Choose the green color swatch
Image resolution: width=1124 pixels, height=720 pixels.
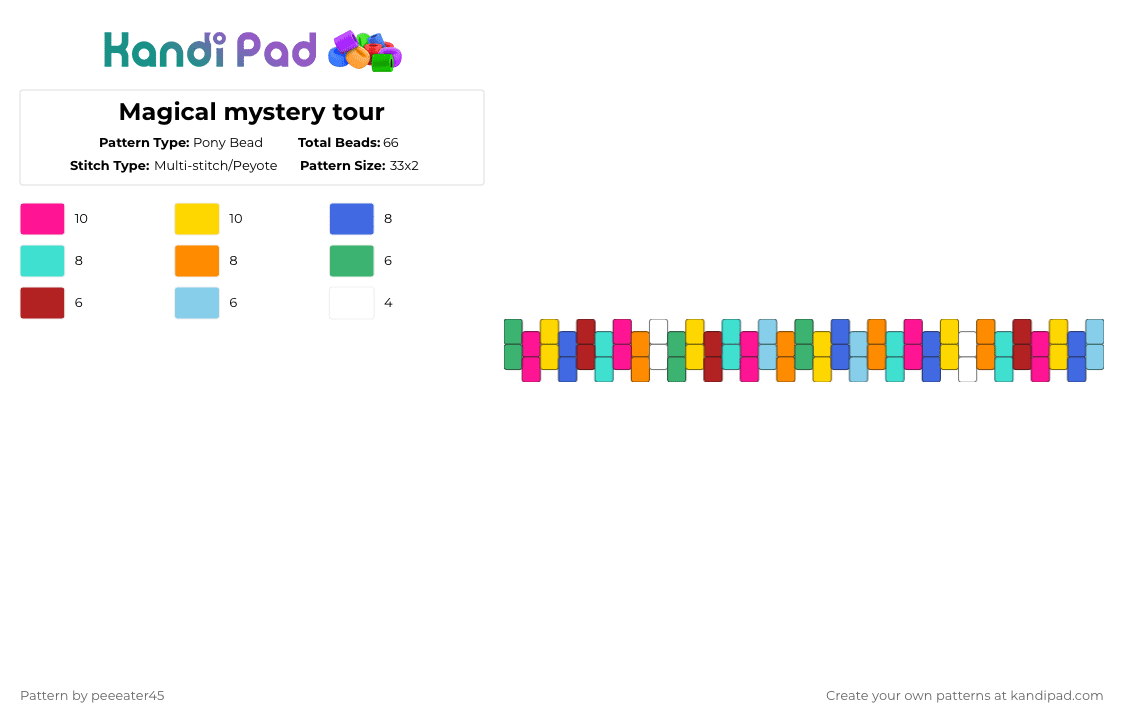click(352, 261)
